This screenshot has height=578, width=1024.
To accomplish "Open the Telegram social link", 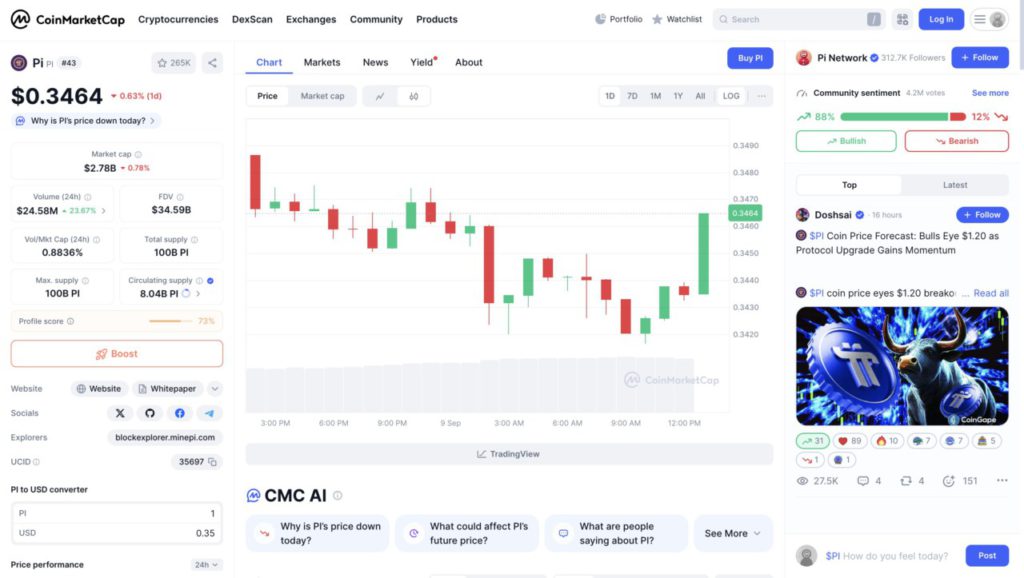I will click(209, 413).
